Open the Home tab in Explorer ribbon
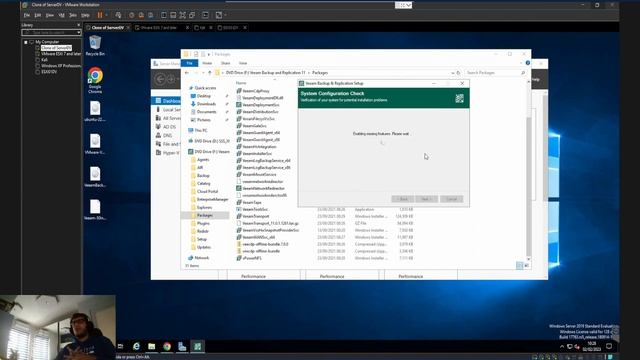640x360 pixels. [x=207, y=63]
